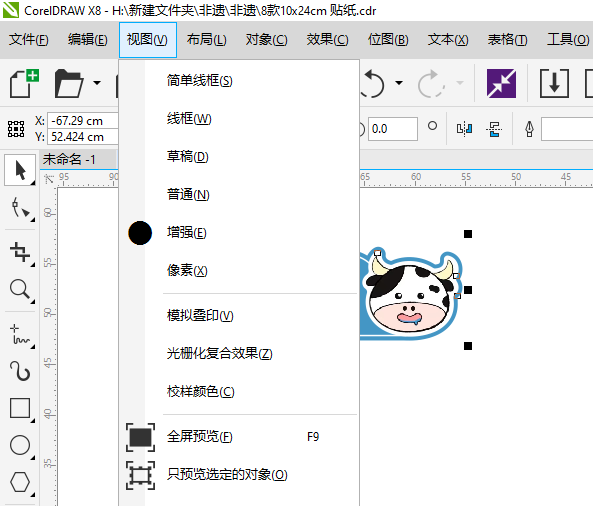Open the 布局(L) menu
The image size is (593, 506).
[x=206, y=40]
